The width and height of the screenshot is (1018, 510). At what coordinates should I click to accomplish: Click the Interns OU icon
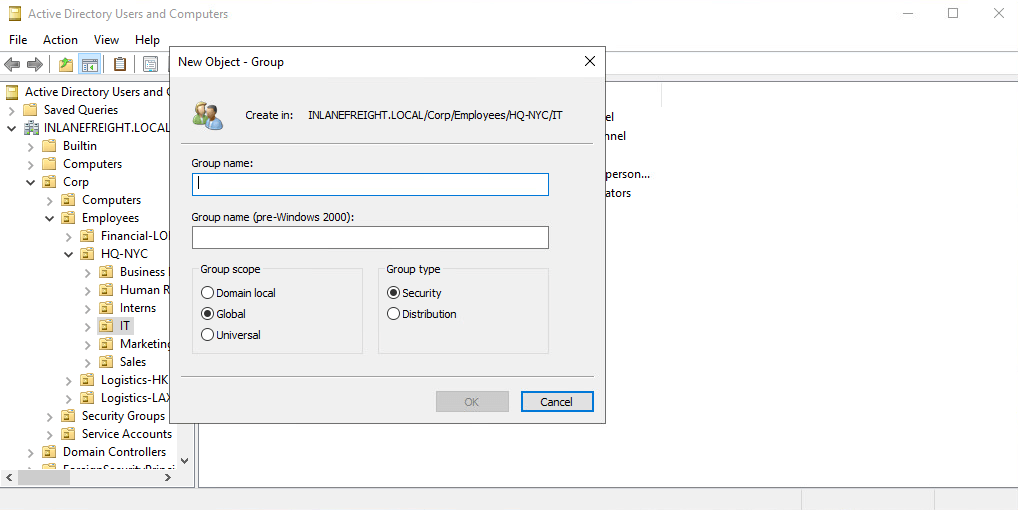pos(106,308)
